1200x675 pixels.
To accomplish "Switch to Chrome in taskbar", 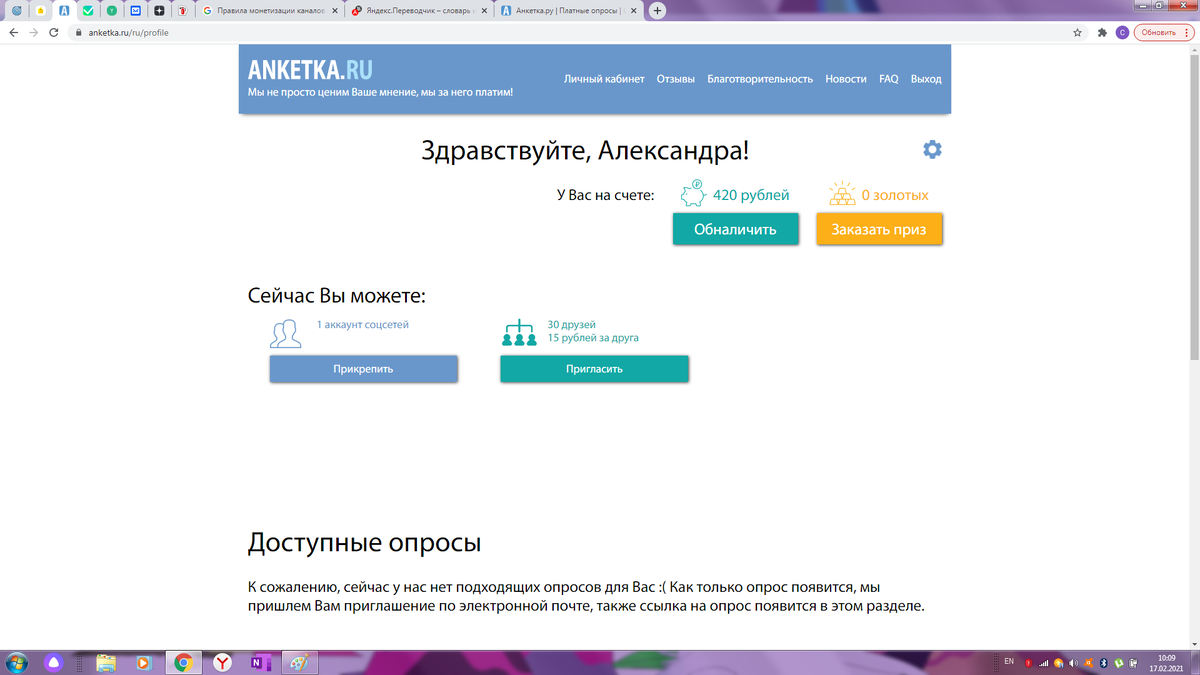I will [x=183, y=662].
